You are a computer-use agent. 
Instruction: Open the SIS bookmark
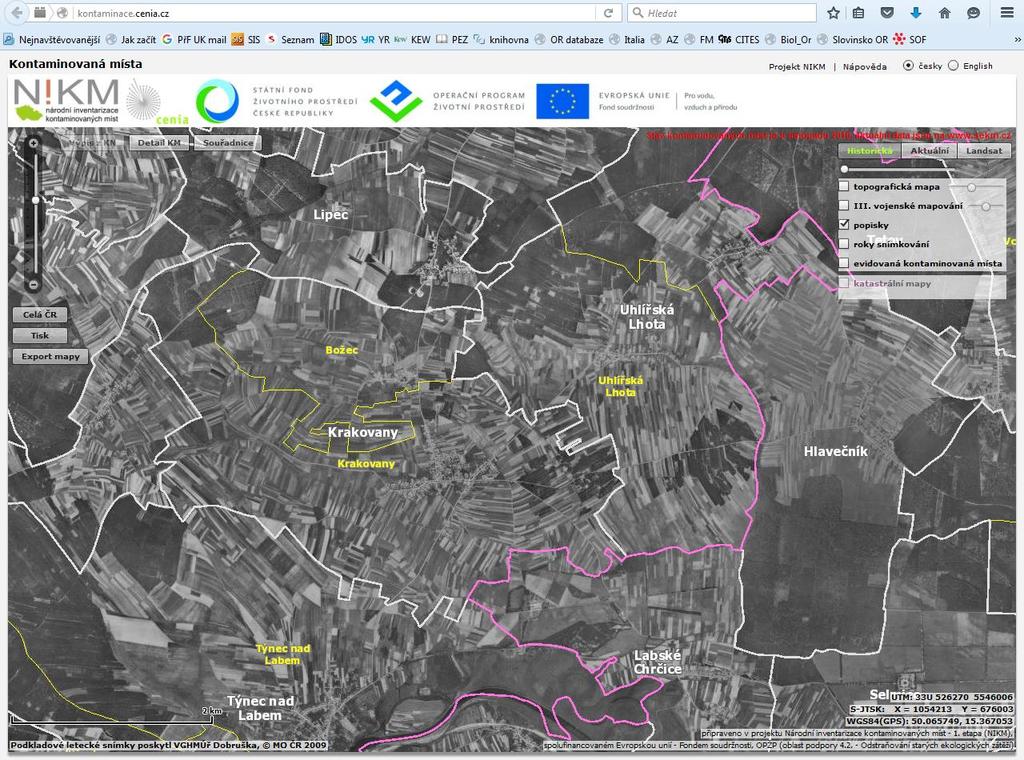pyautogui.click(x=246, y=40)
